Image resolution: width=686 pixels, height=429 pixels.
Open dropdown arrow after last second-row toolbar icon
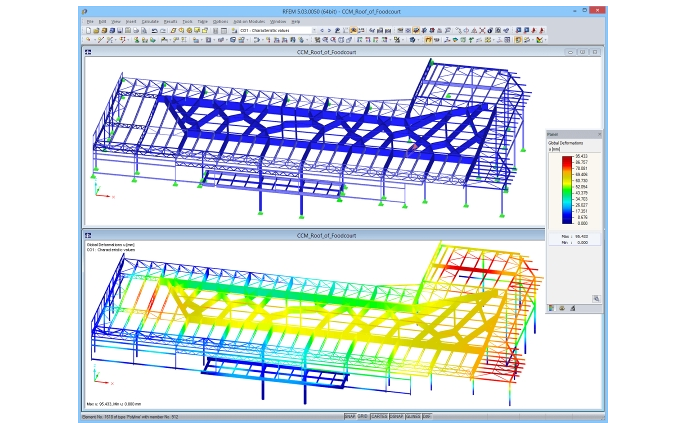pos(545,40)
